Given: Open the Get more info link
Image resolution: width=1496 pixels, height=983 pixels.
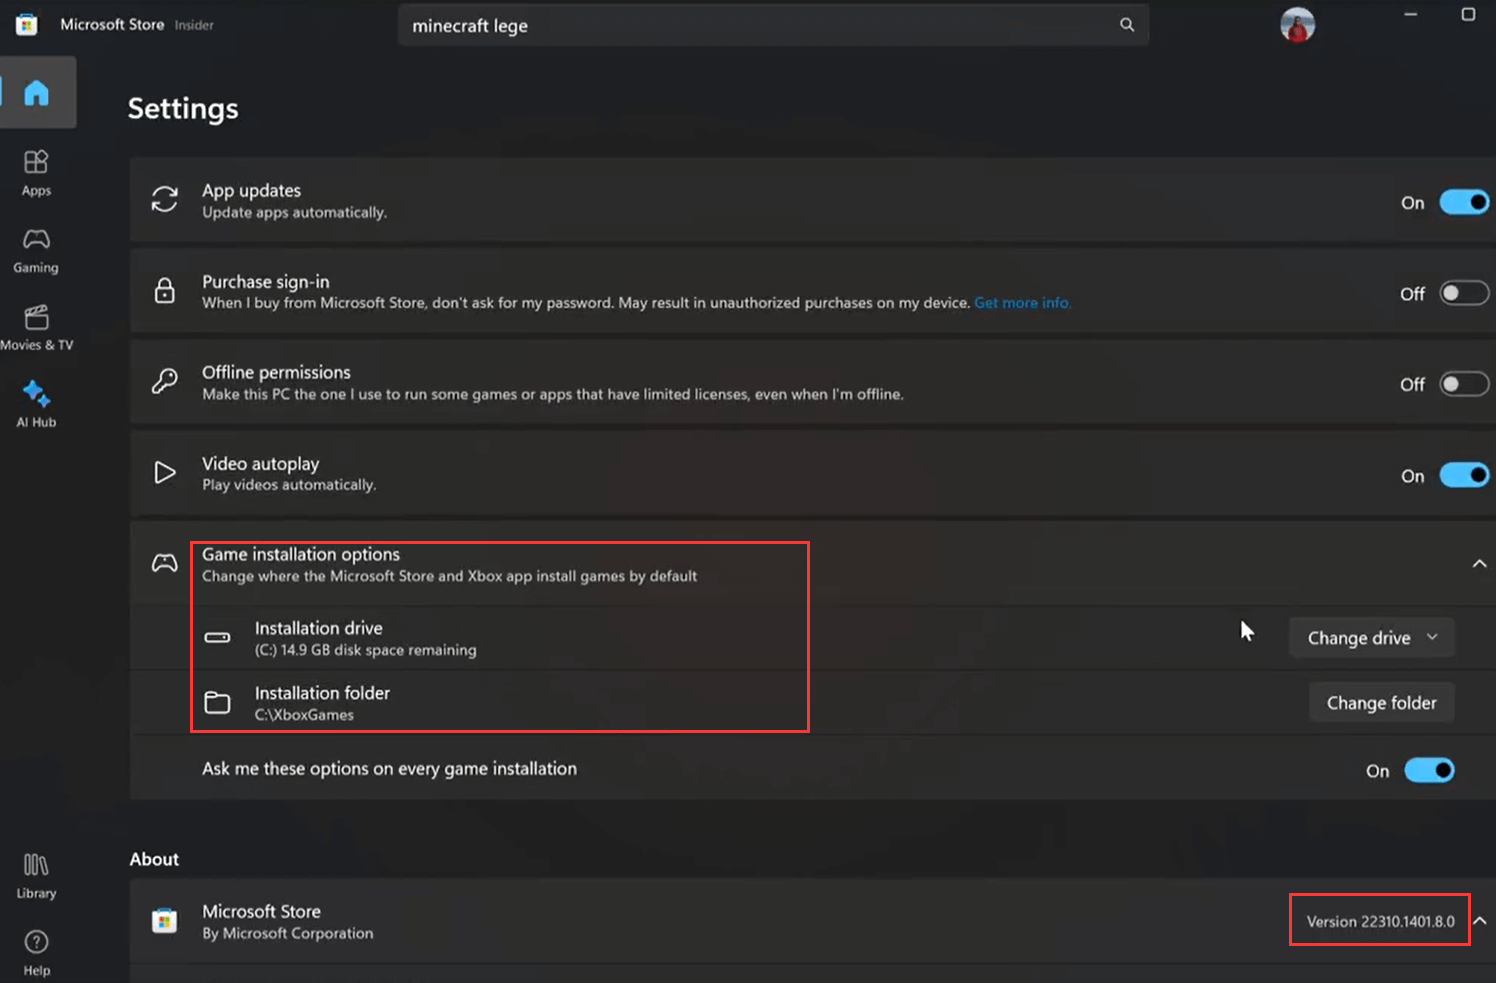Looking at the screenshot, I should (1022, 303).
